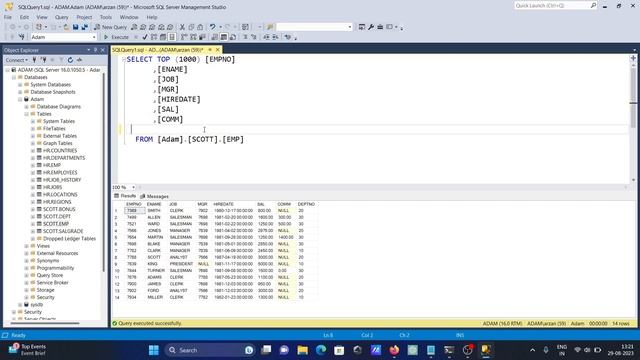Viewport: 640px width, 360px height.
Task: Toggle Results to Grid icon
Action: [224, 37]
